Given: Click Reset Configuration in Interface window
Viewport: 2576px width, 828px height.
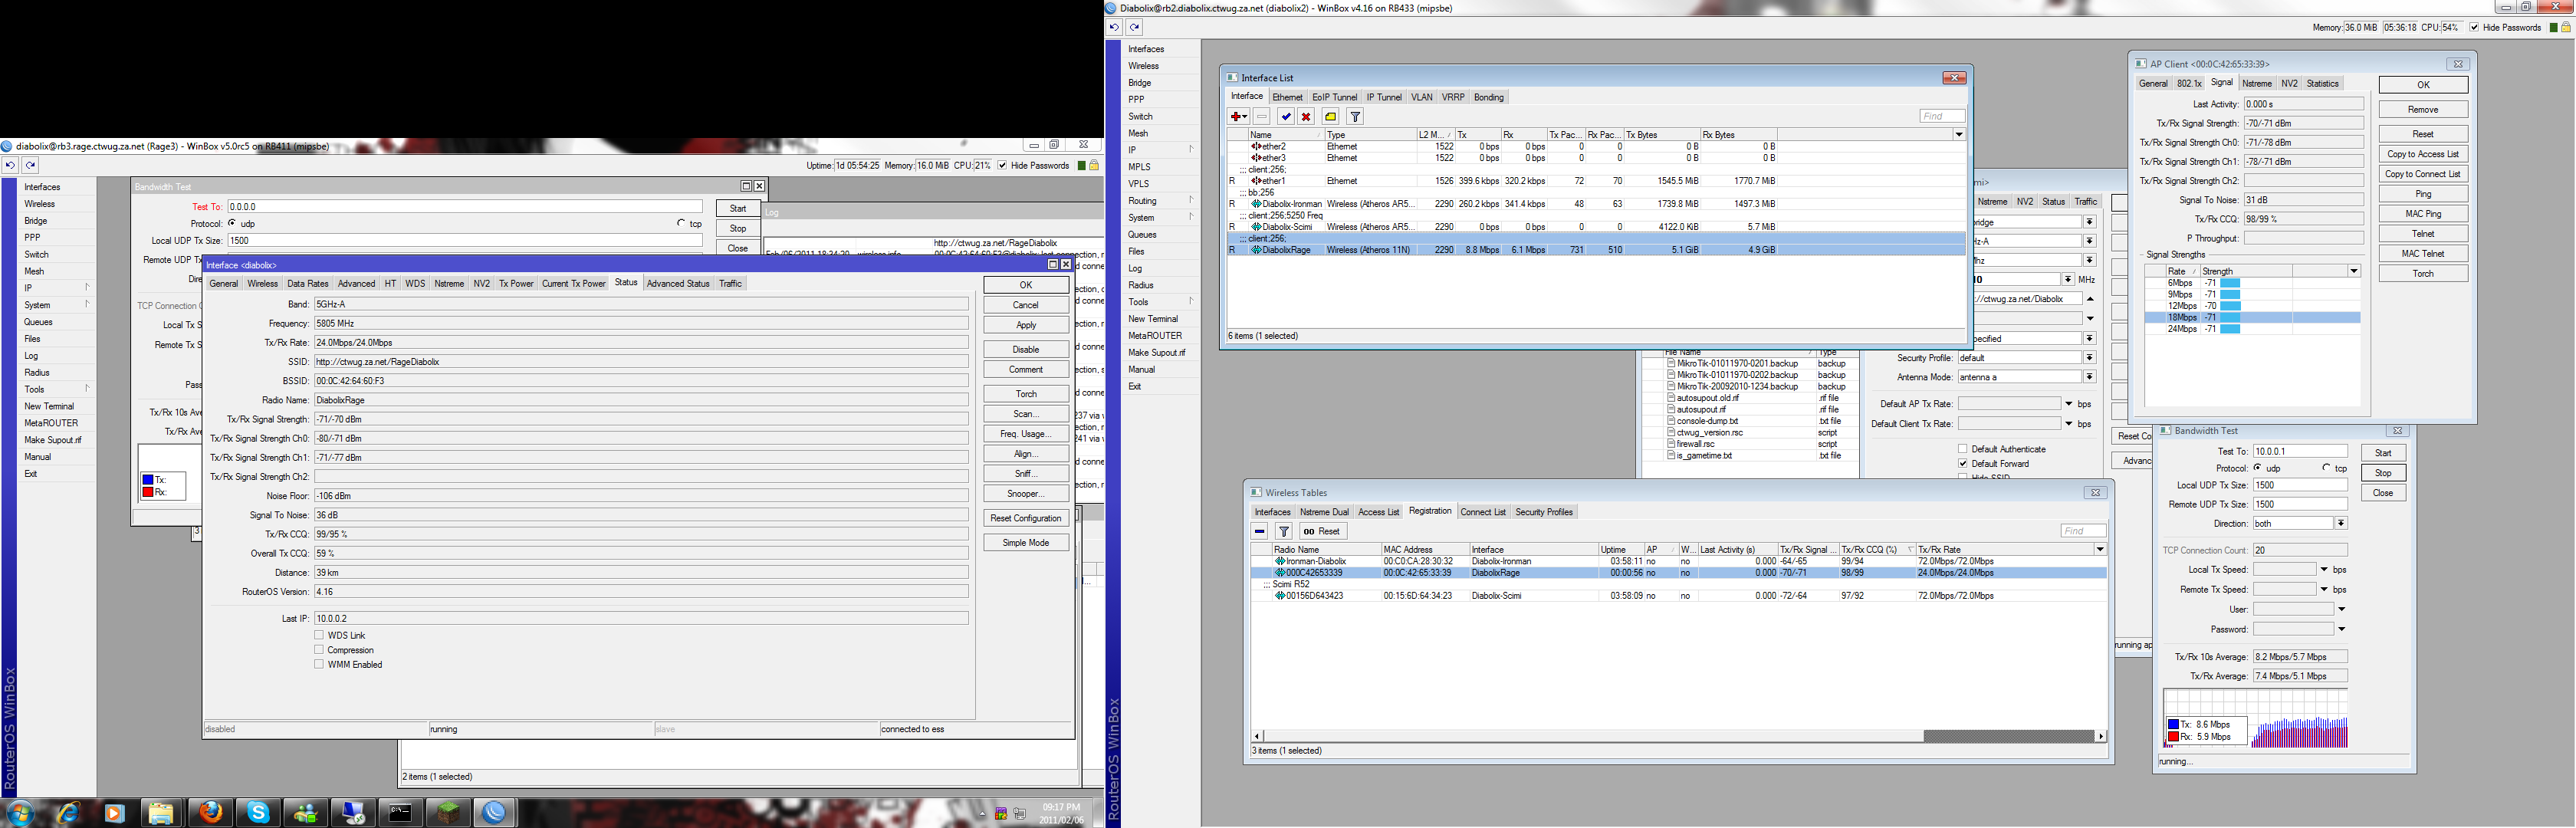Looking at the screenshot, I should click(x=1026, y=518).
